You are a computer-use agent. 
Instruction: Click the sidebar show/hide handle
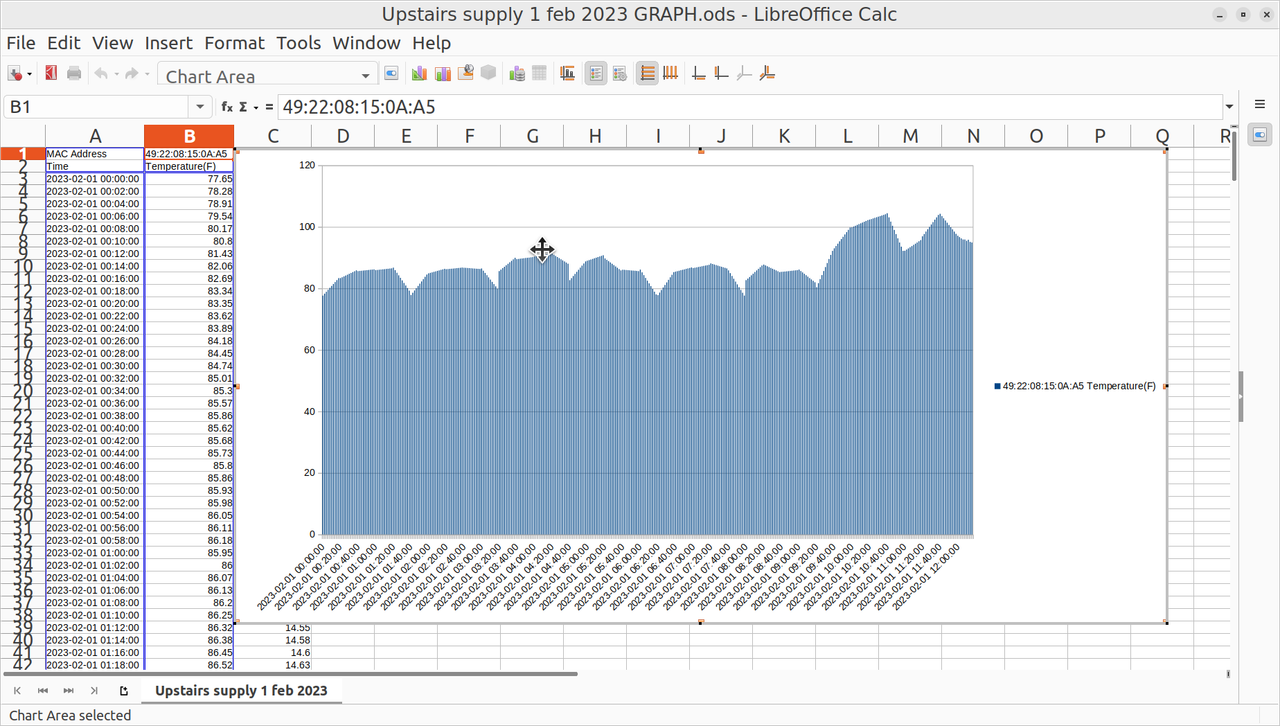tap(1241, 397)
